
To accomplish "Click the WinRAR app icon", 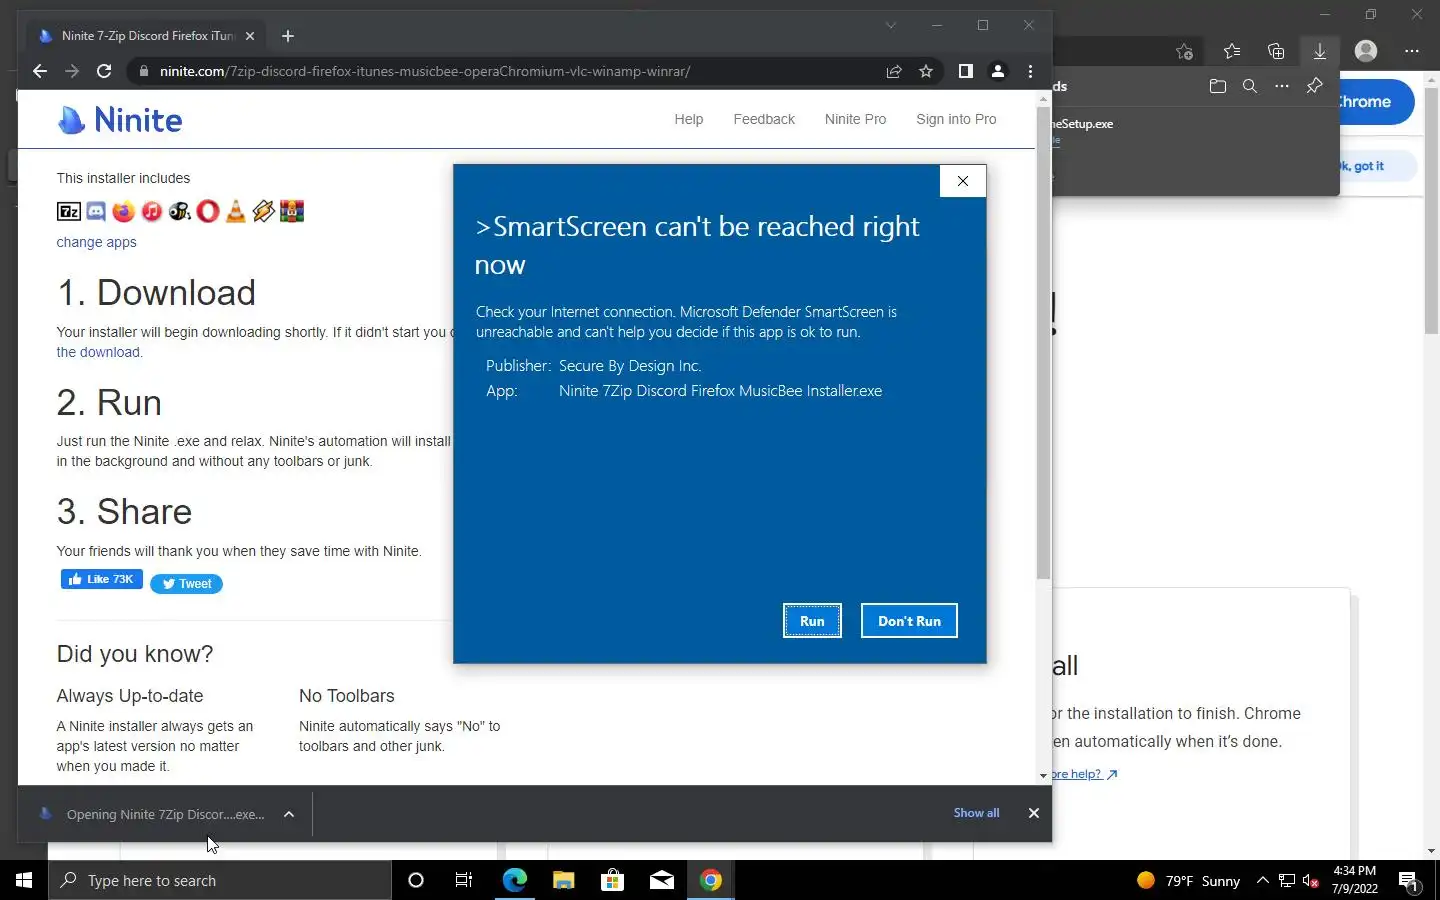I will tap(292, 211).
